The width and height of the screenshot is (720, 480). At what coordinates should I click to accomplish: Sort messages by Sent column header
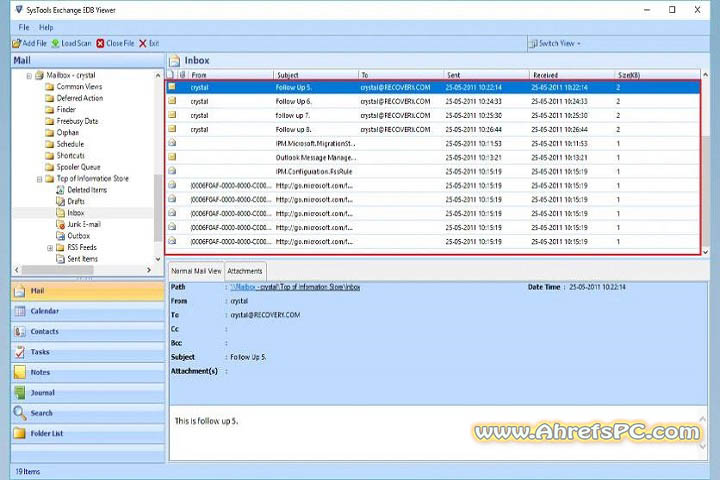coord(487,75)
